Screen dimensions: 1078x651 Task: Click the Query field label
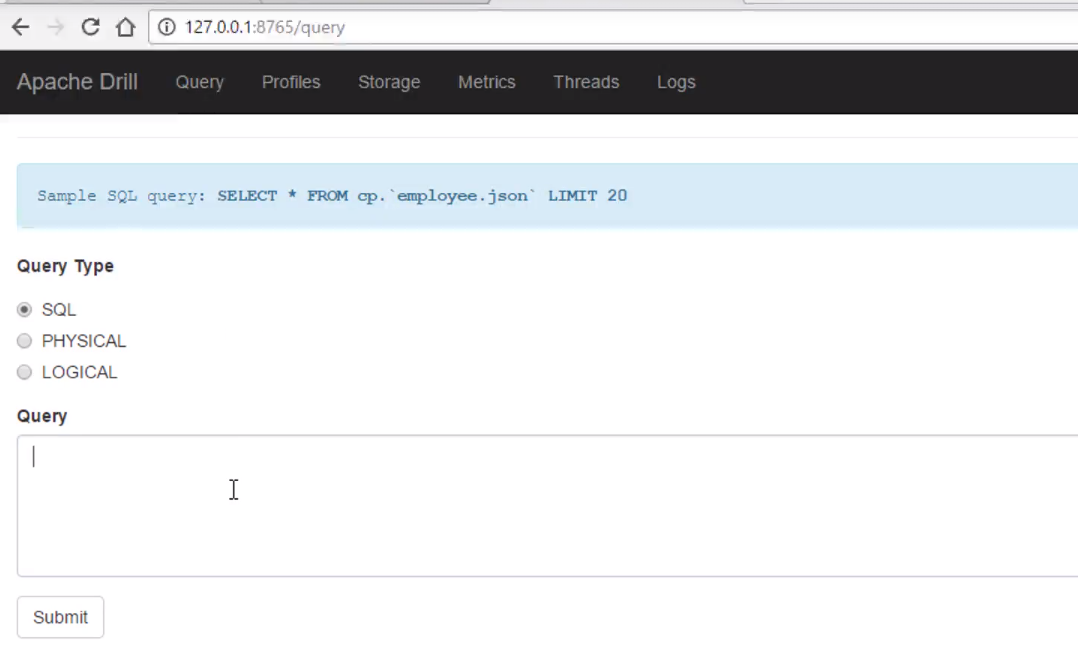(42, 416)
